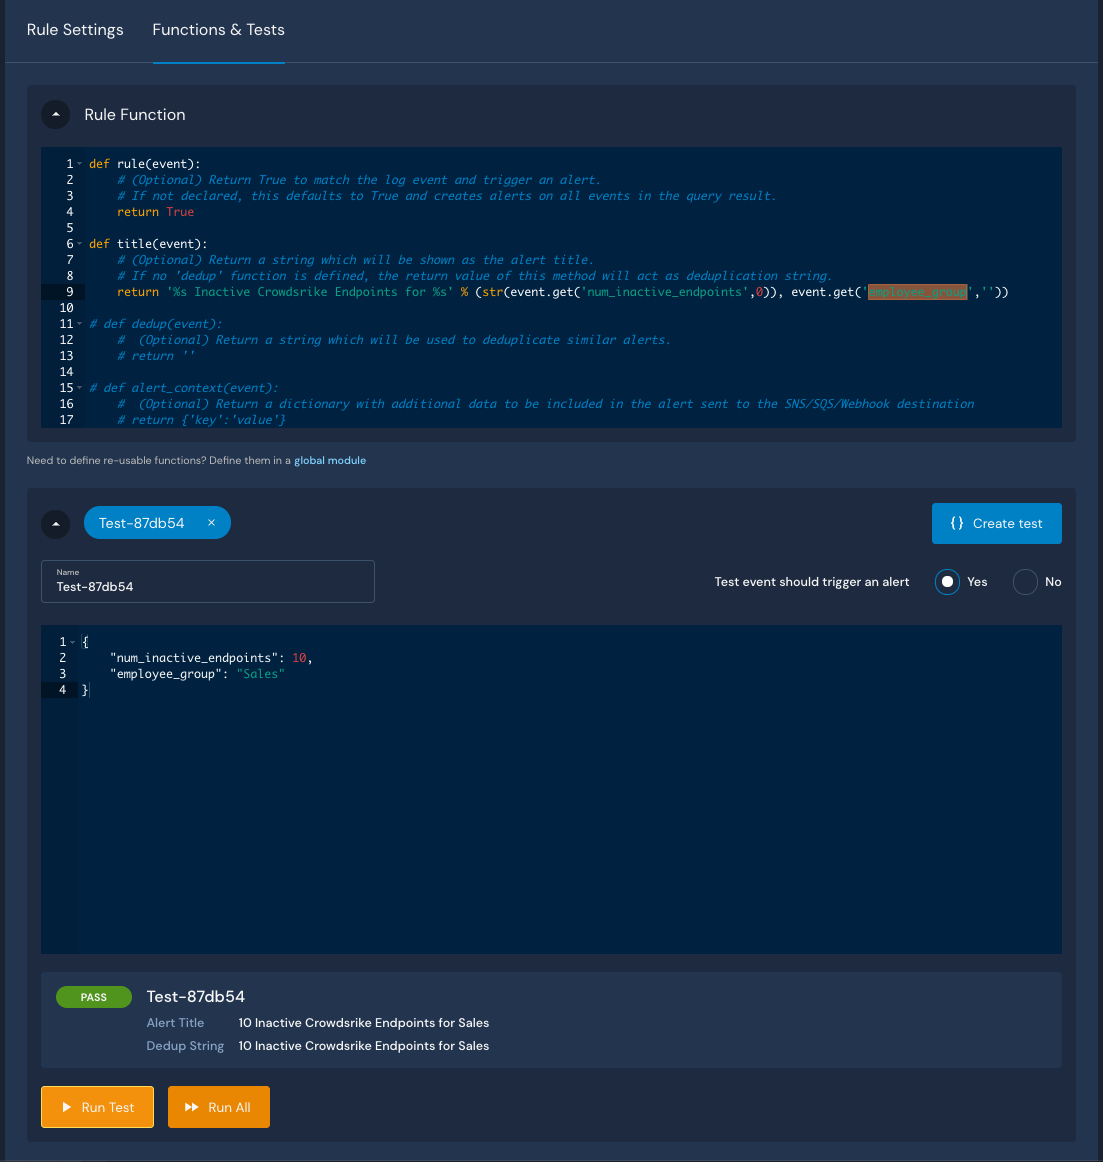This screenshot has height=1162, width=1103.
Task: Open the global module link
Action: [330, 460]
